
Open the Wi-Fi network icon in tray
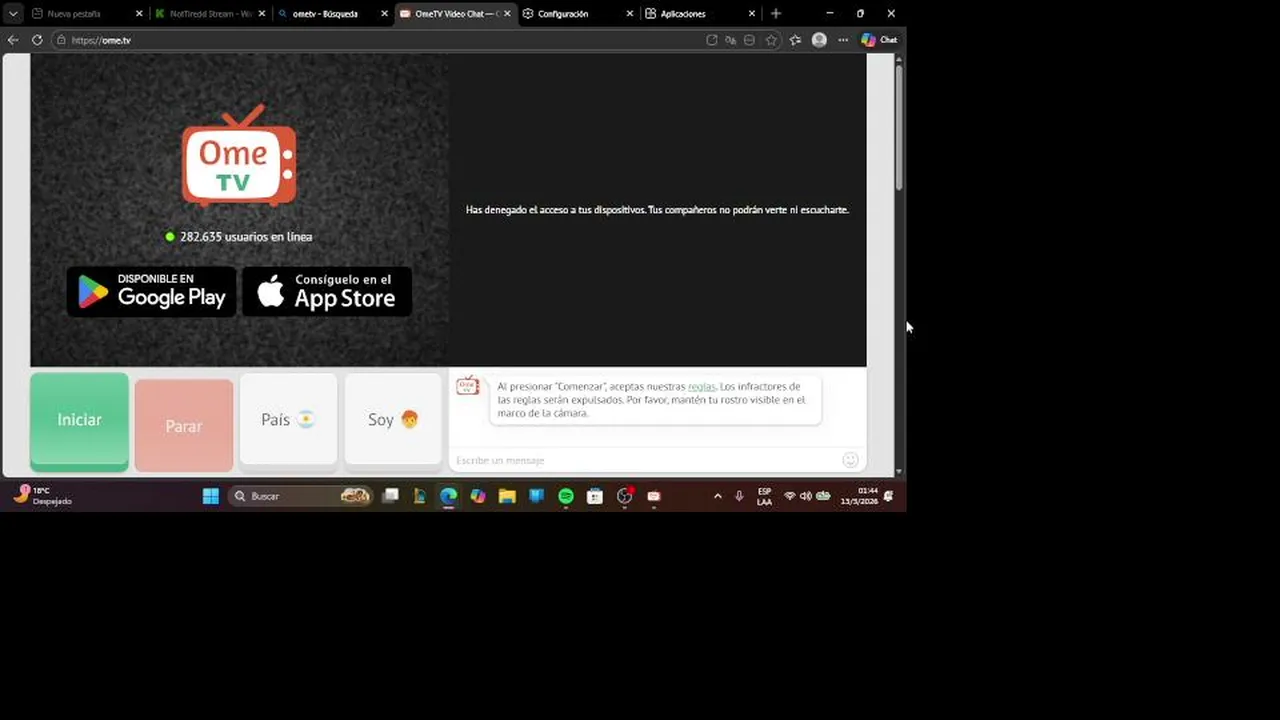point(790,496)
